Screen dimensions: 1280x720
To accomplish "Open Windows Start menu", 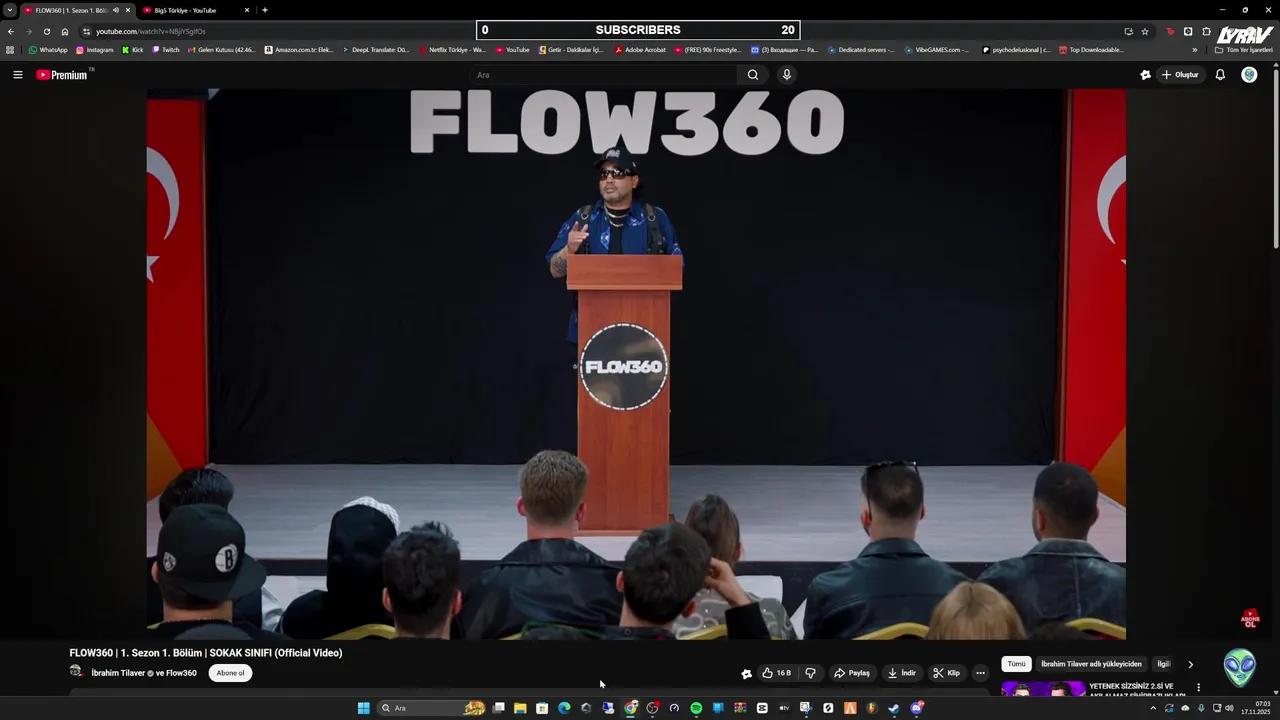I will (x=364, y=708).
